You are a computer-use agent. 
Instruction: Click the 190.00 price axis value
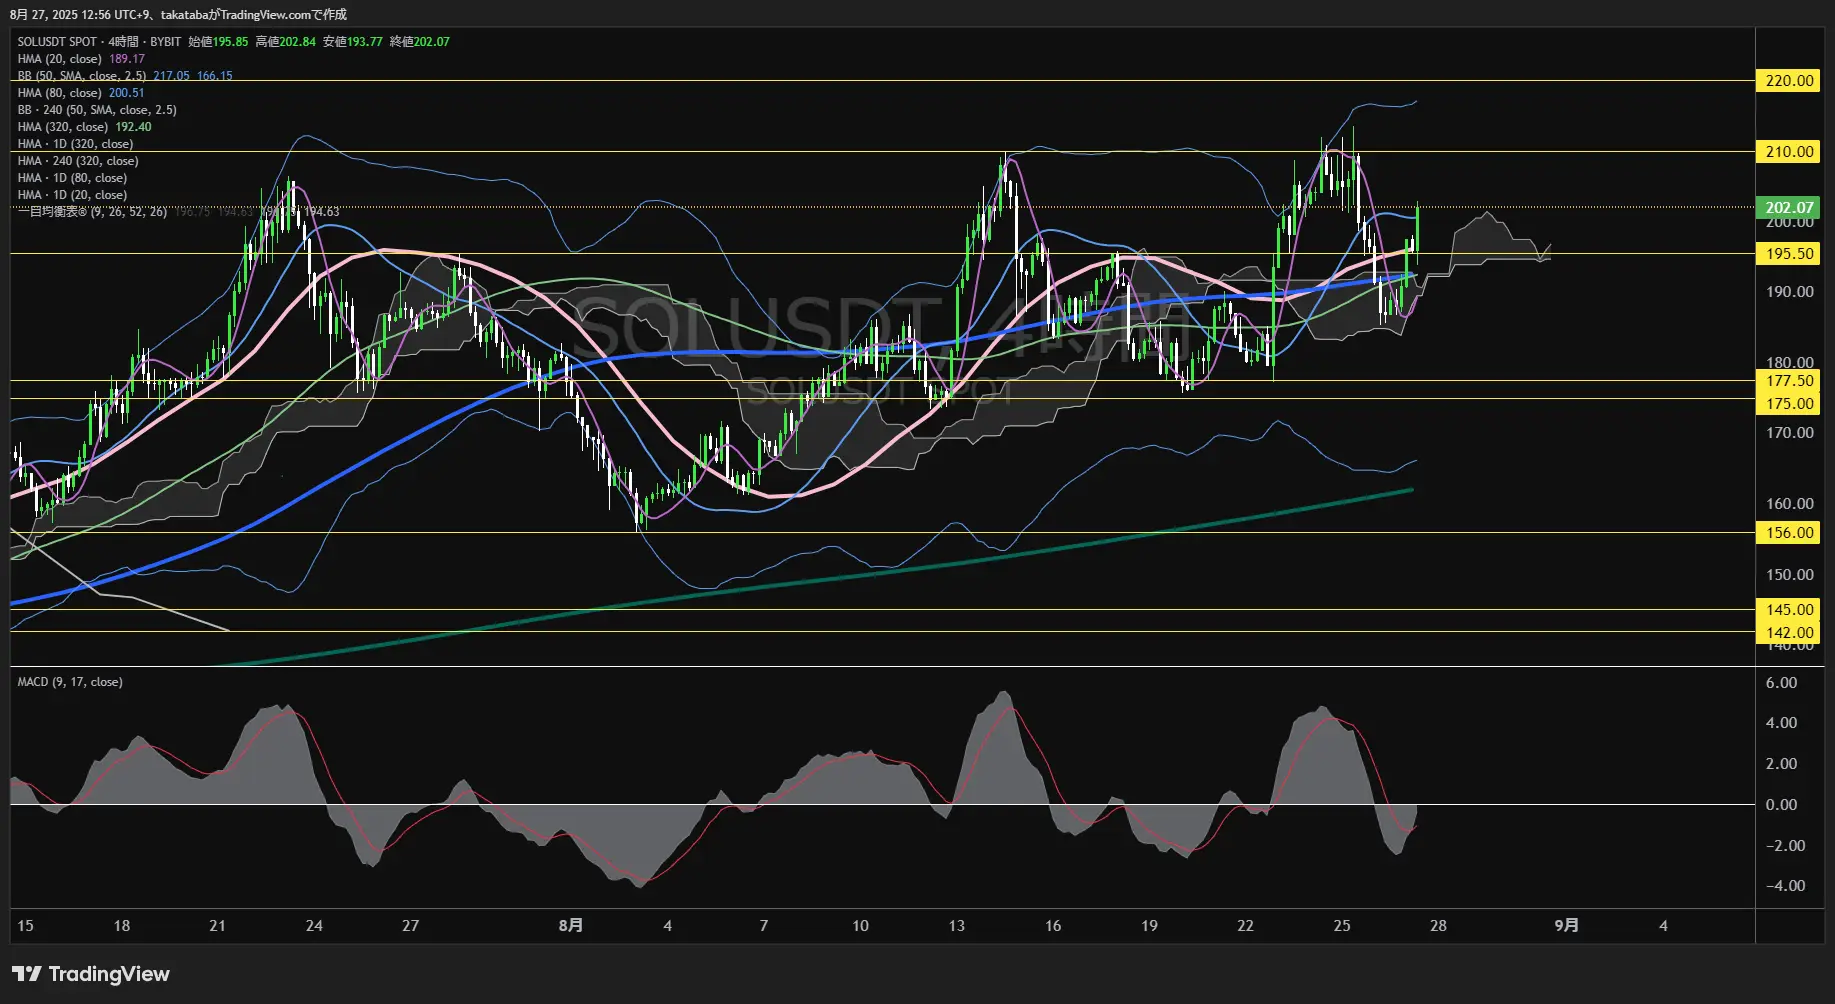[x=1789, y=292]
